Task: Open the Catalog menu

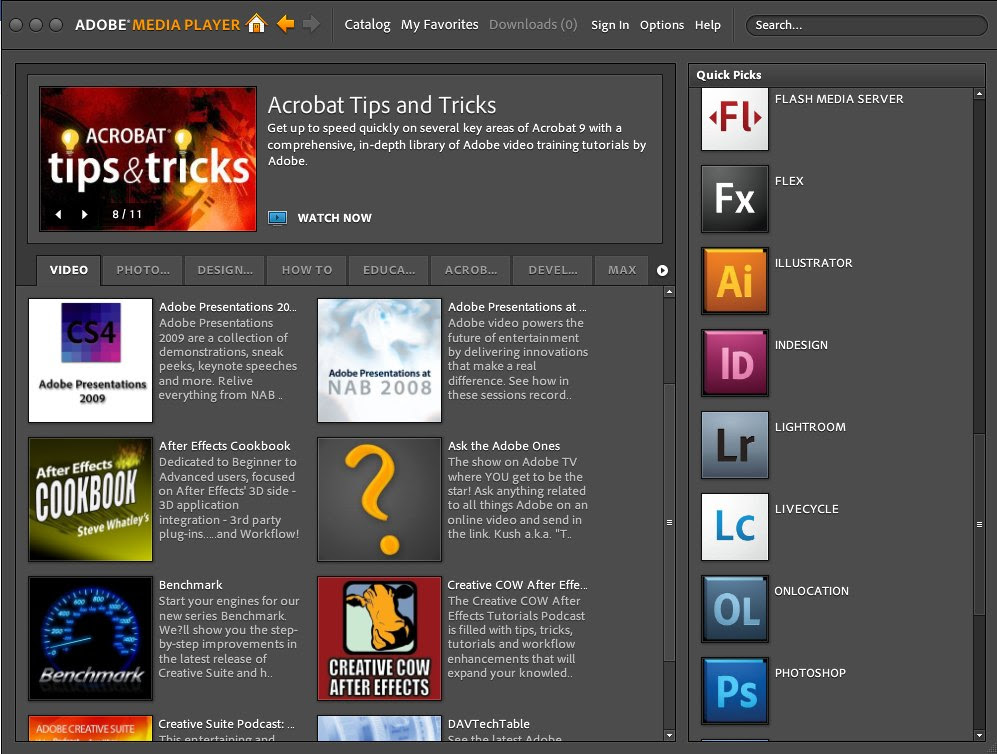Action: pos(368,25)
